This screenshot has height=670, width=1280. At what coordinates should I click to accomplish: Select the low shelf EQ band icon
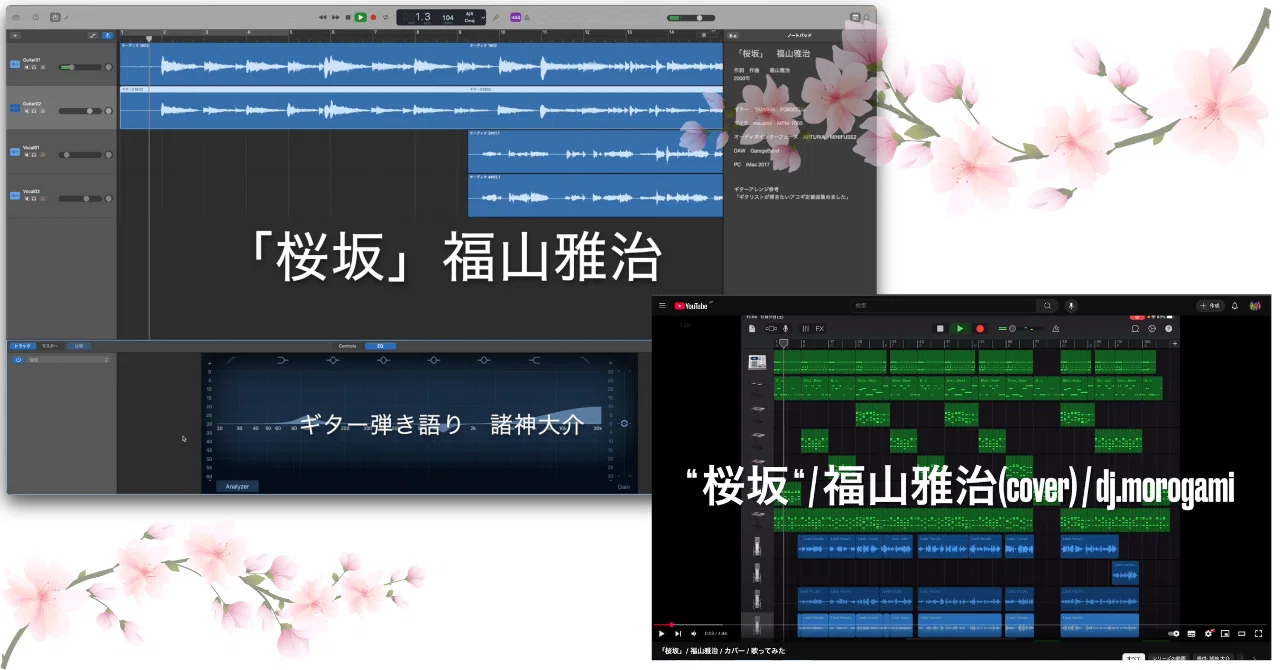(283, 360)
